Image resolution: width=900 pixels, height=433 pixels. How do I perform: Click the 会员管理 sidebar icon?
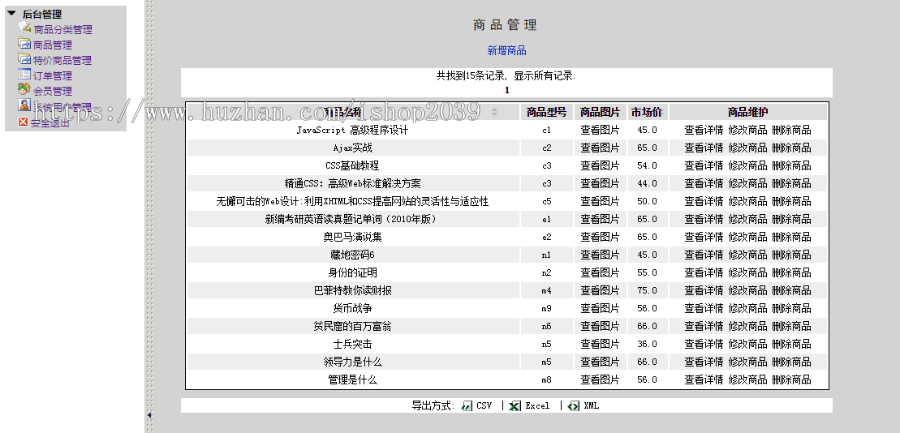(x=25, y=90)
